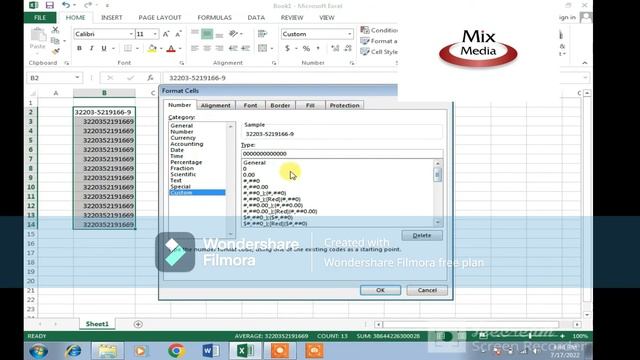
Task: Choose 0.00 format in Type list
Action: (x=249, y=175)
